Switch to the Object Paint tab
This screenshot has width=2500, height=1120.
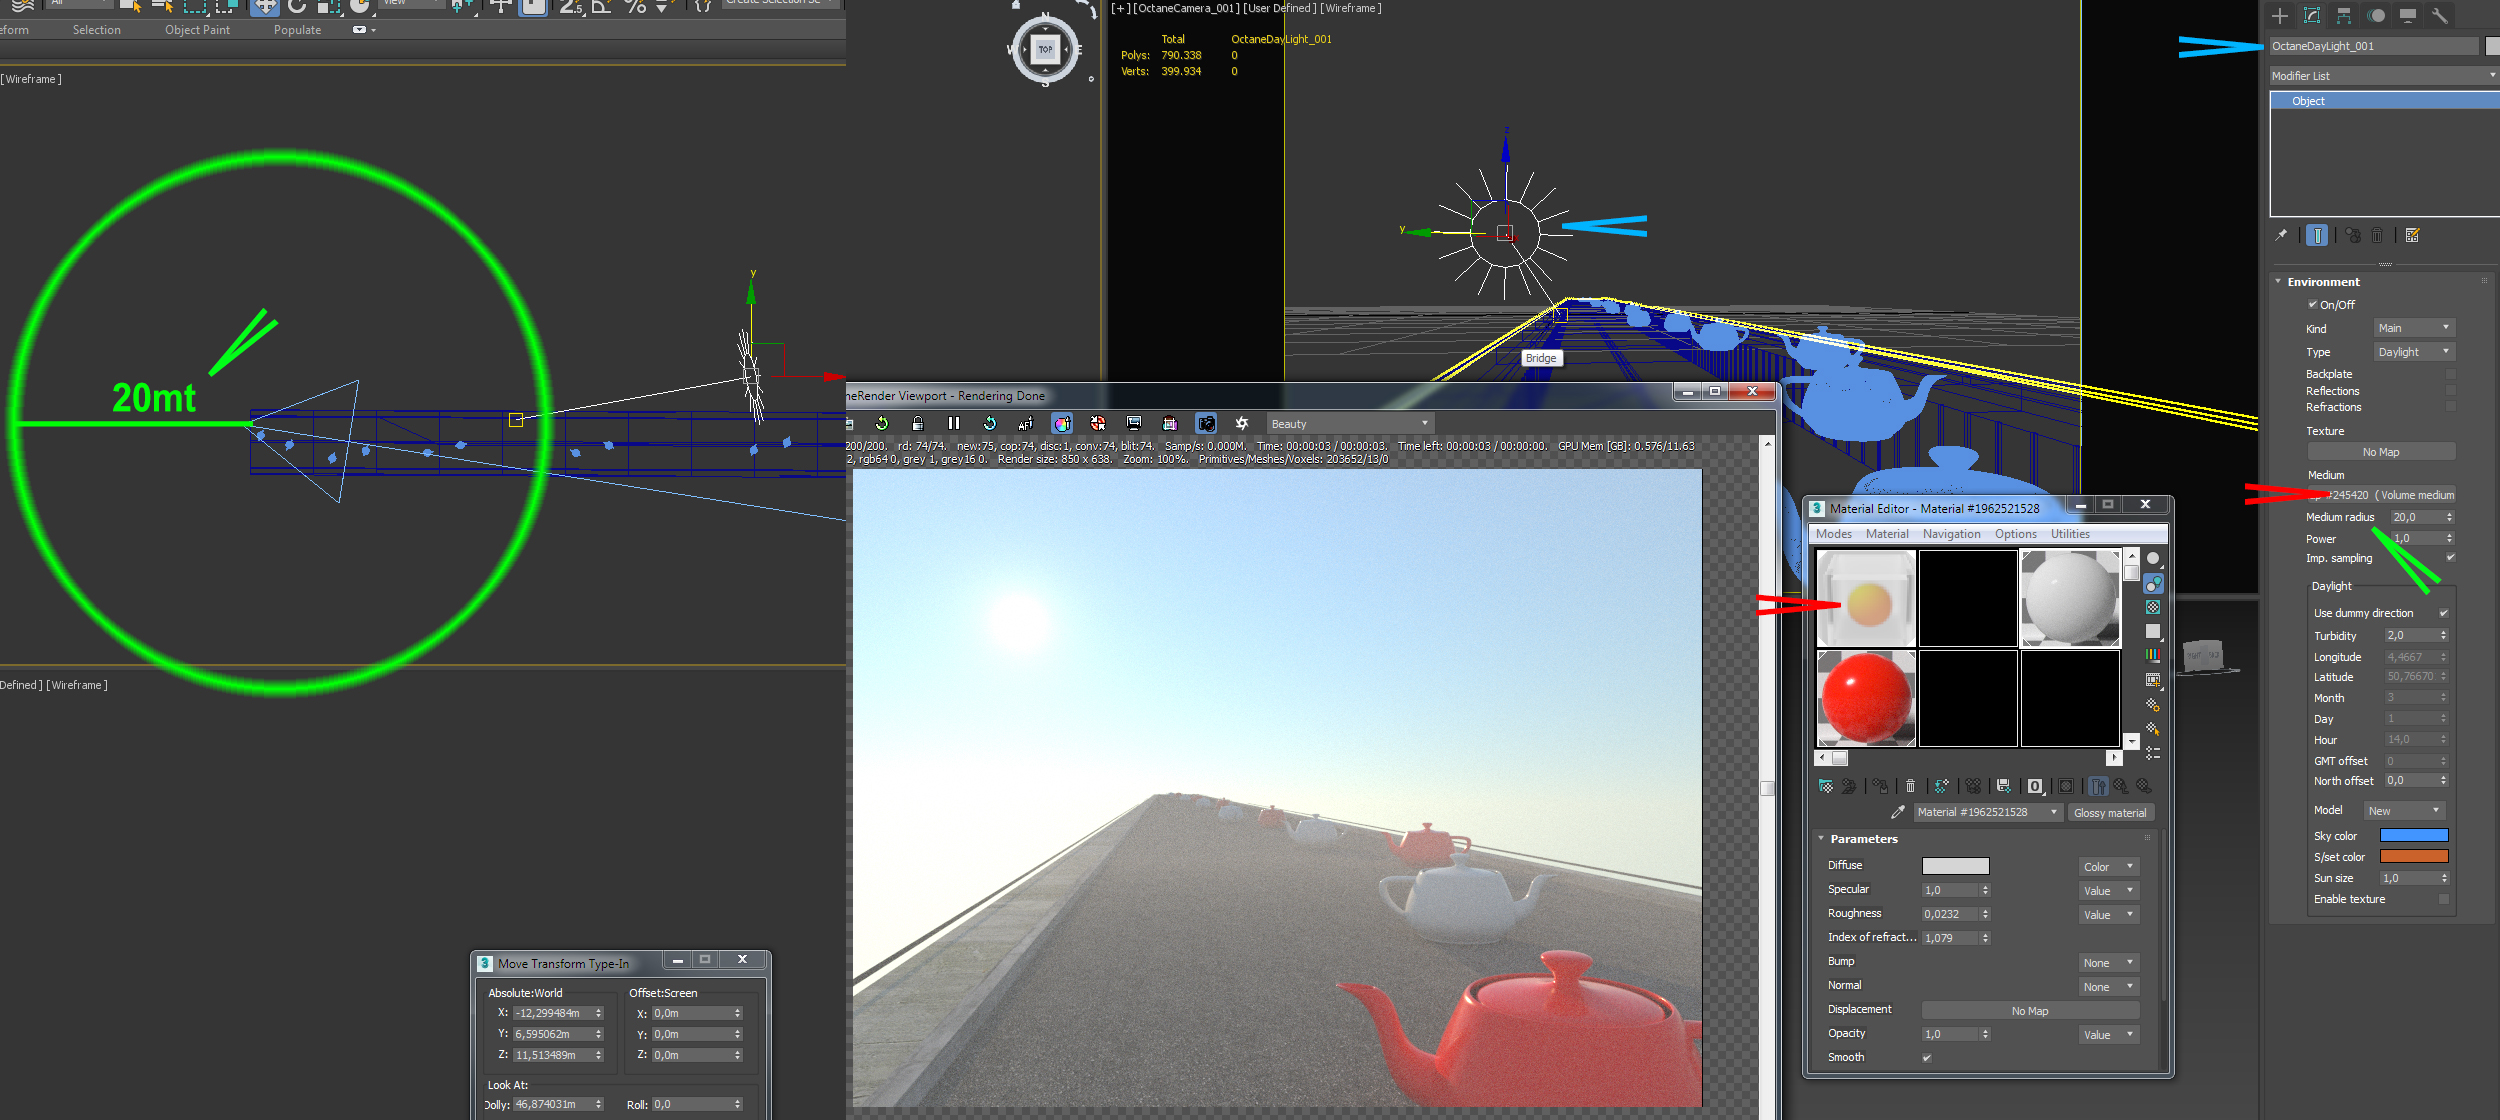pyautogui.click(x=197, y=30)
